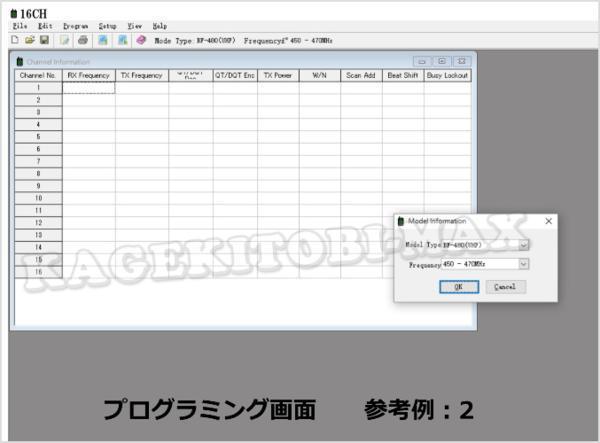This screenshot has width=600, height=443.
Task: Click the read from radio icon
Action: [103, 40]
